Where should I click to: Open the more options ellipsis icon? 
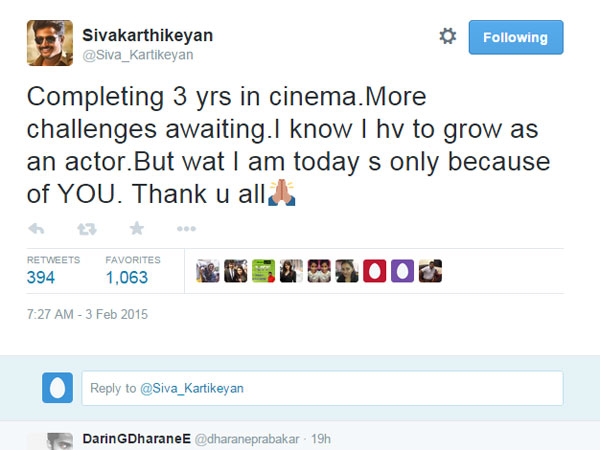[186, 229]
